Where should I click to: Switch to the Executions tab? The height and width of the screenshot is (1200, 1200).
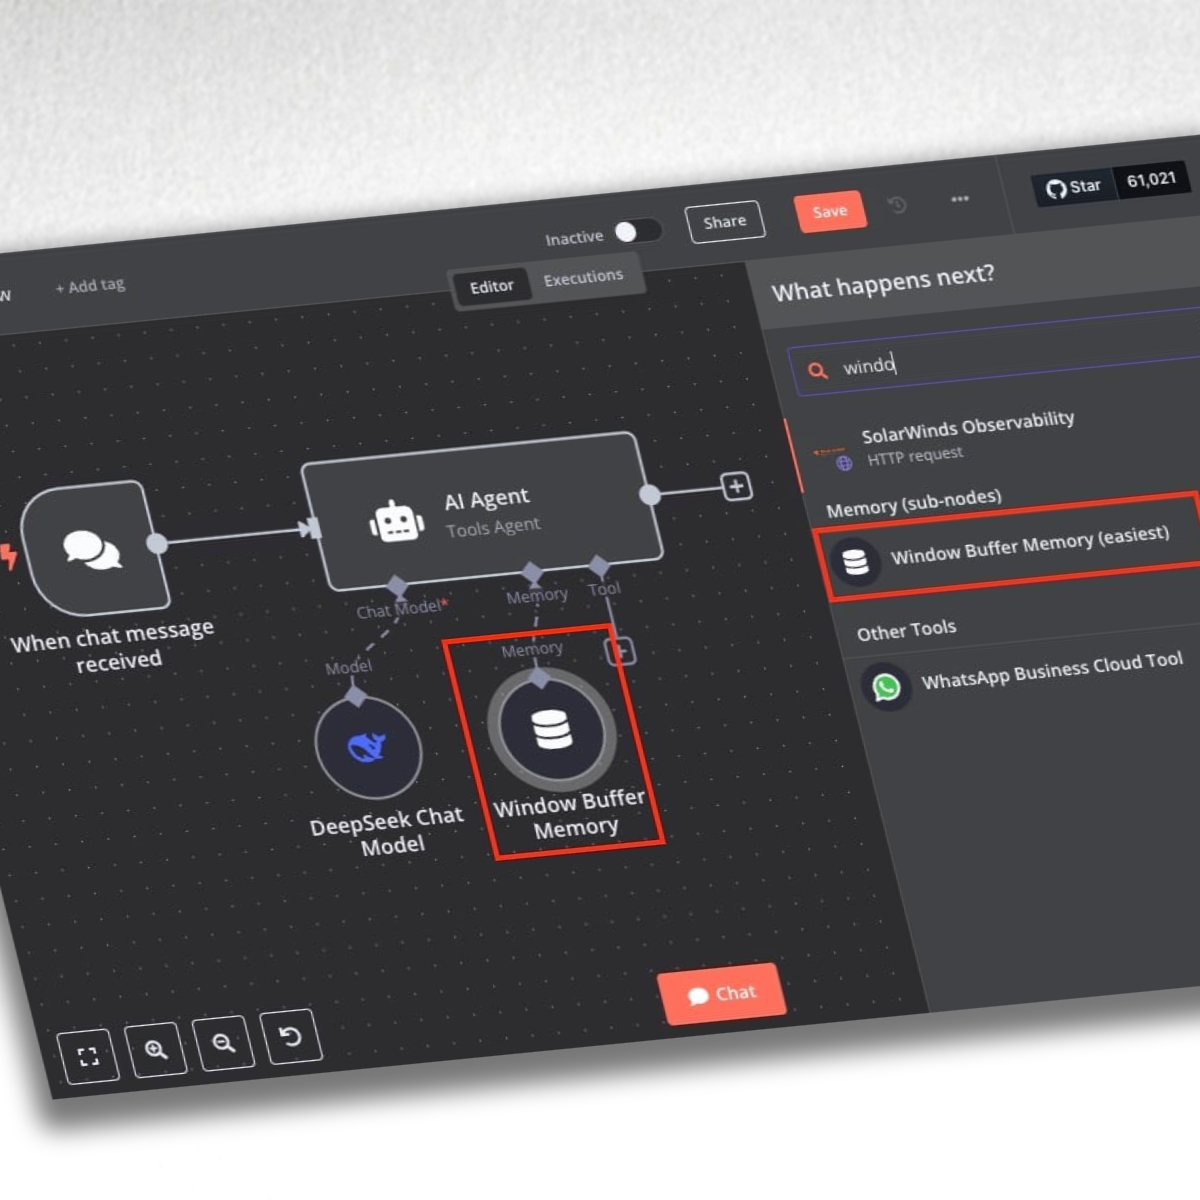pos(583,277)
